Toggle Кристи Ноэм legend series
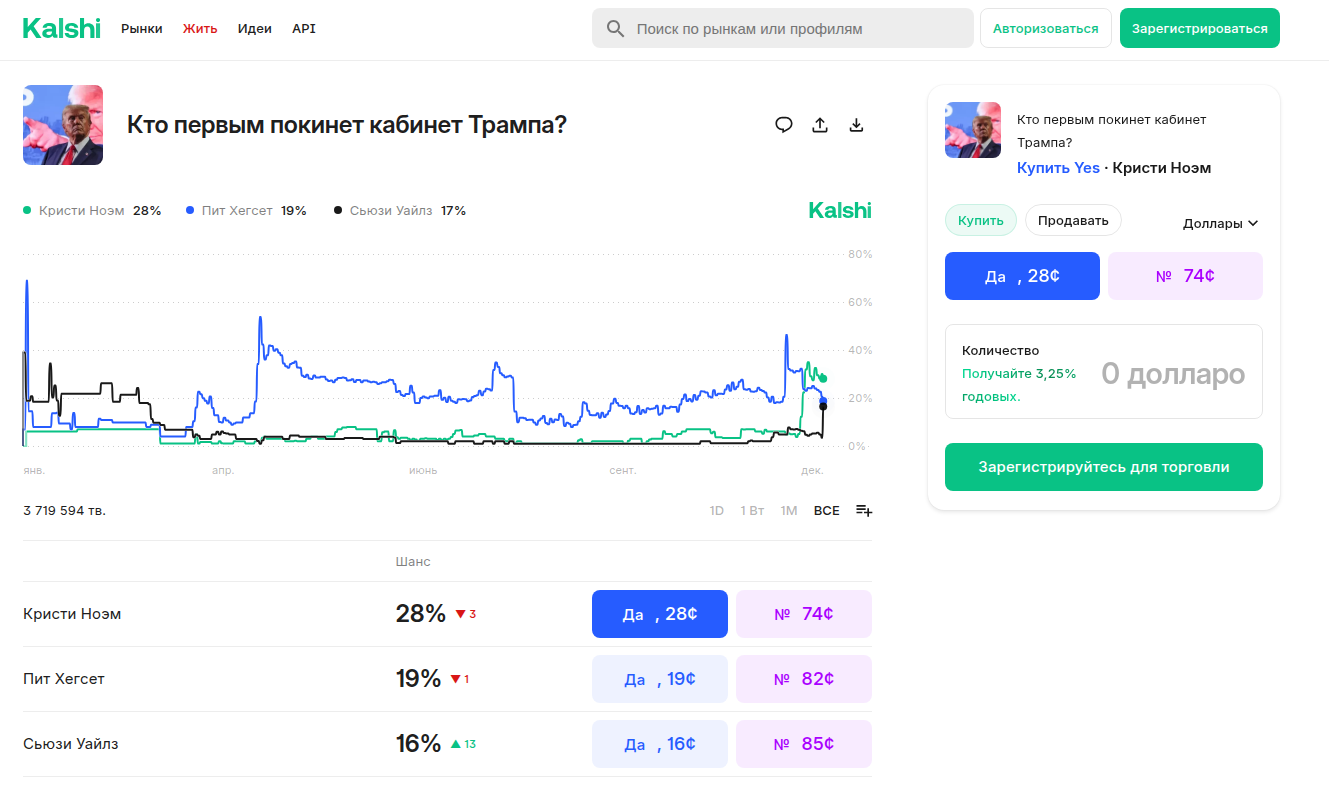1329x786 pixels. 82,211
